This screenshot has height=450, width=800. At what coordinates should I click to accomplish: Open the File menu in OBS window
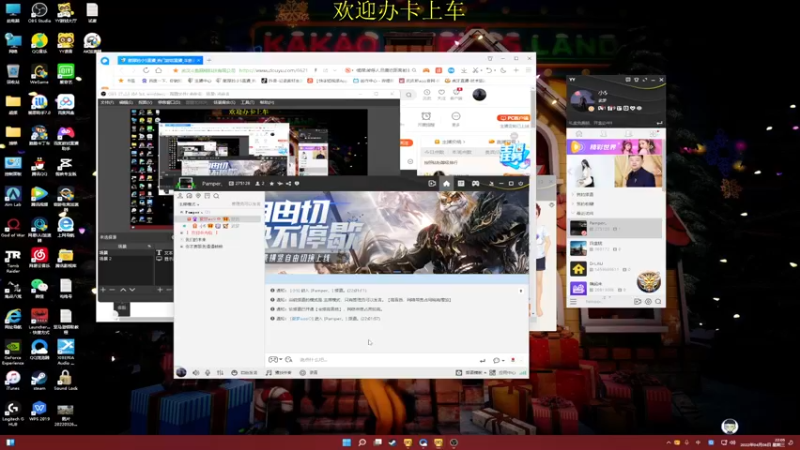tap(107, 103)
